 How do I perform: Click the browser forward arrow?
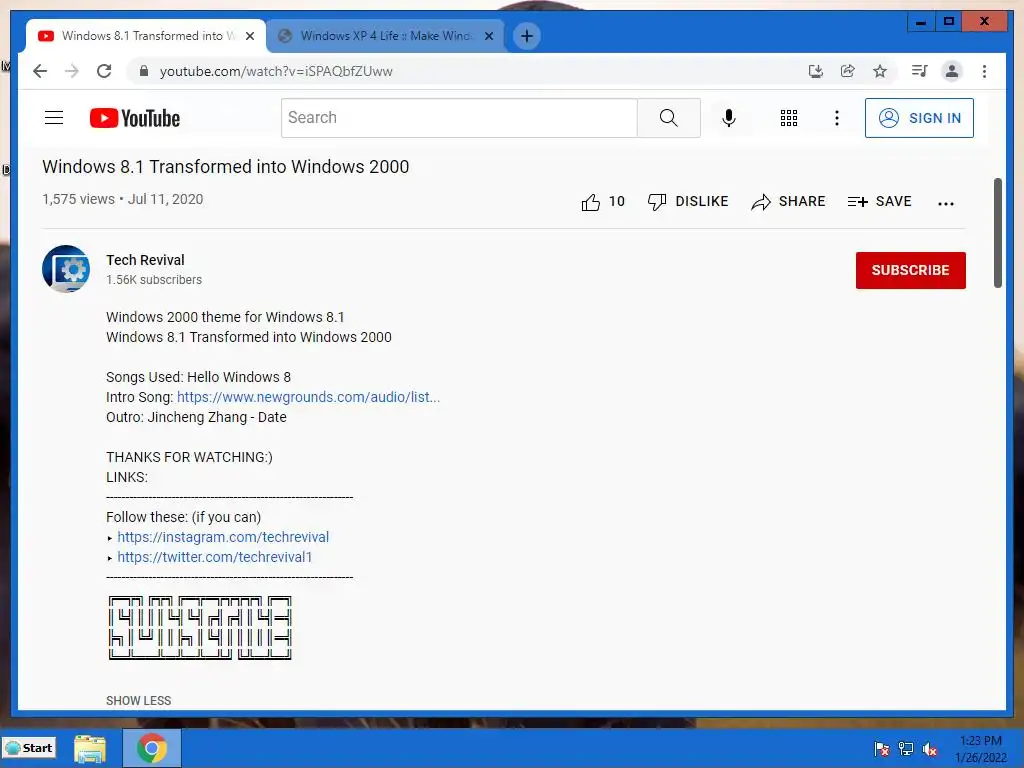tap(72, 71)
